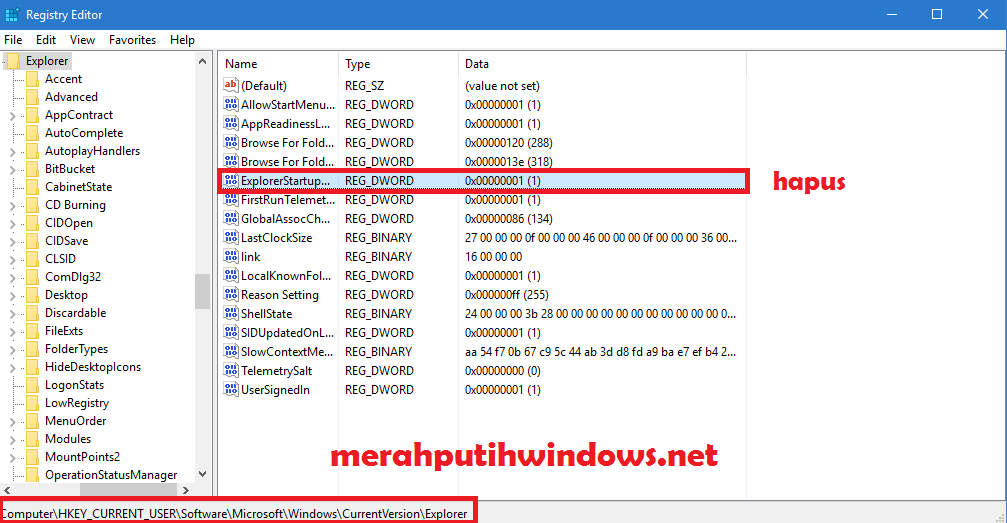Expand the CIDOpen key
The height and width of the screenshot is (523, 1007).
point(13,224)
